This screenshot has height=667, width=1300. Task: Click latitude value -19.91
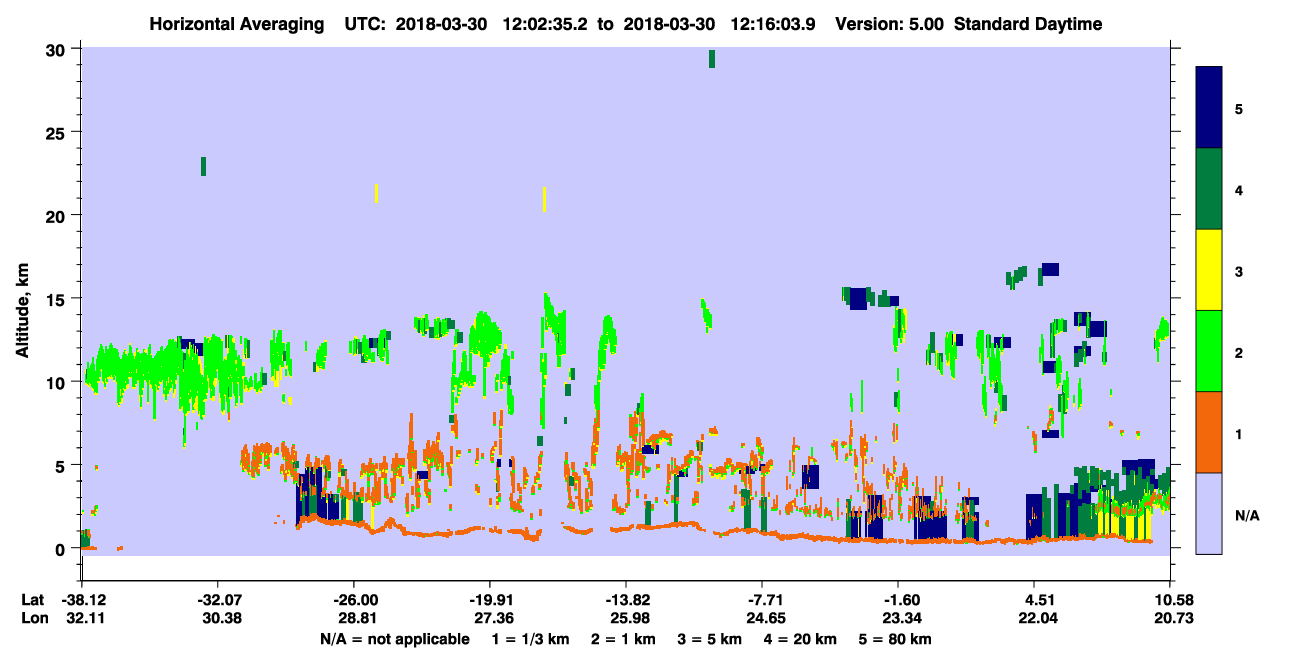[x=489, y=599]
